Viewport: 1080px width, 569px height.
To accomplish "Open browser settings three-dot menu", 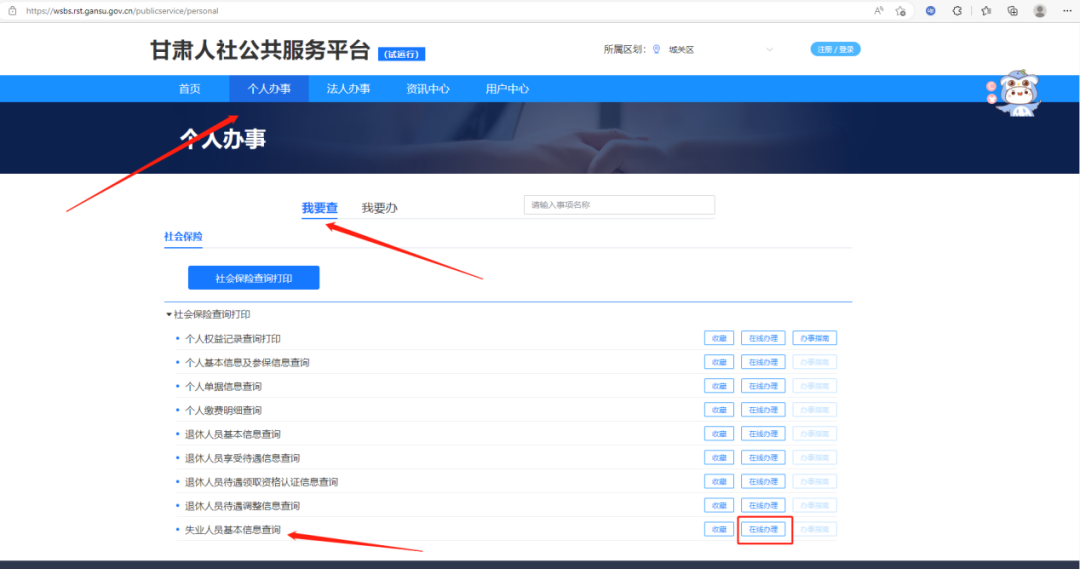I will (x=1066, y=10).
